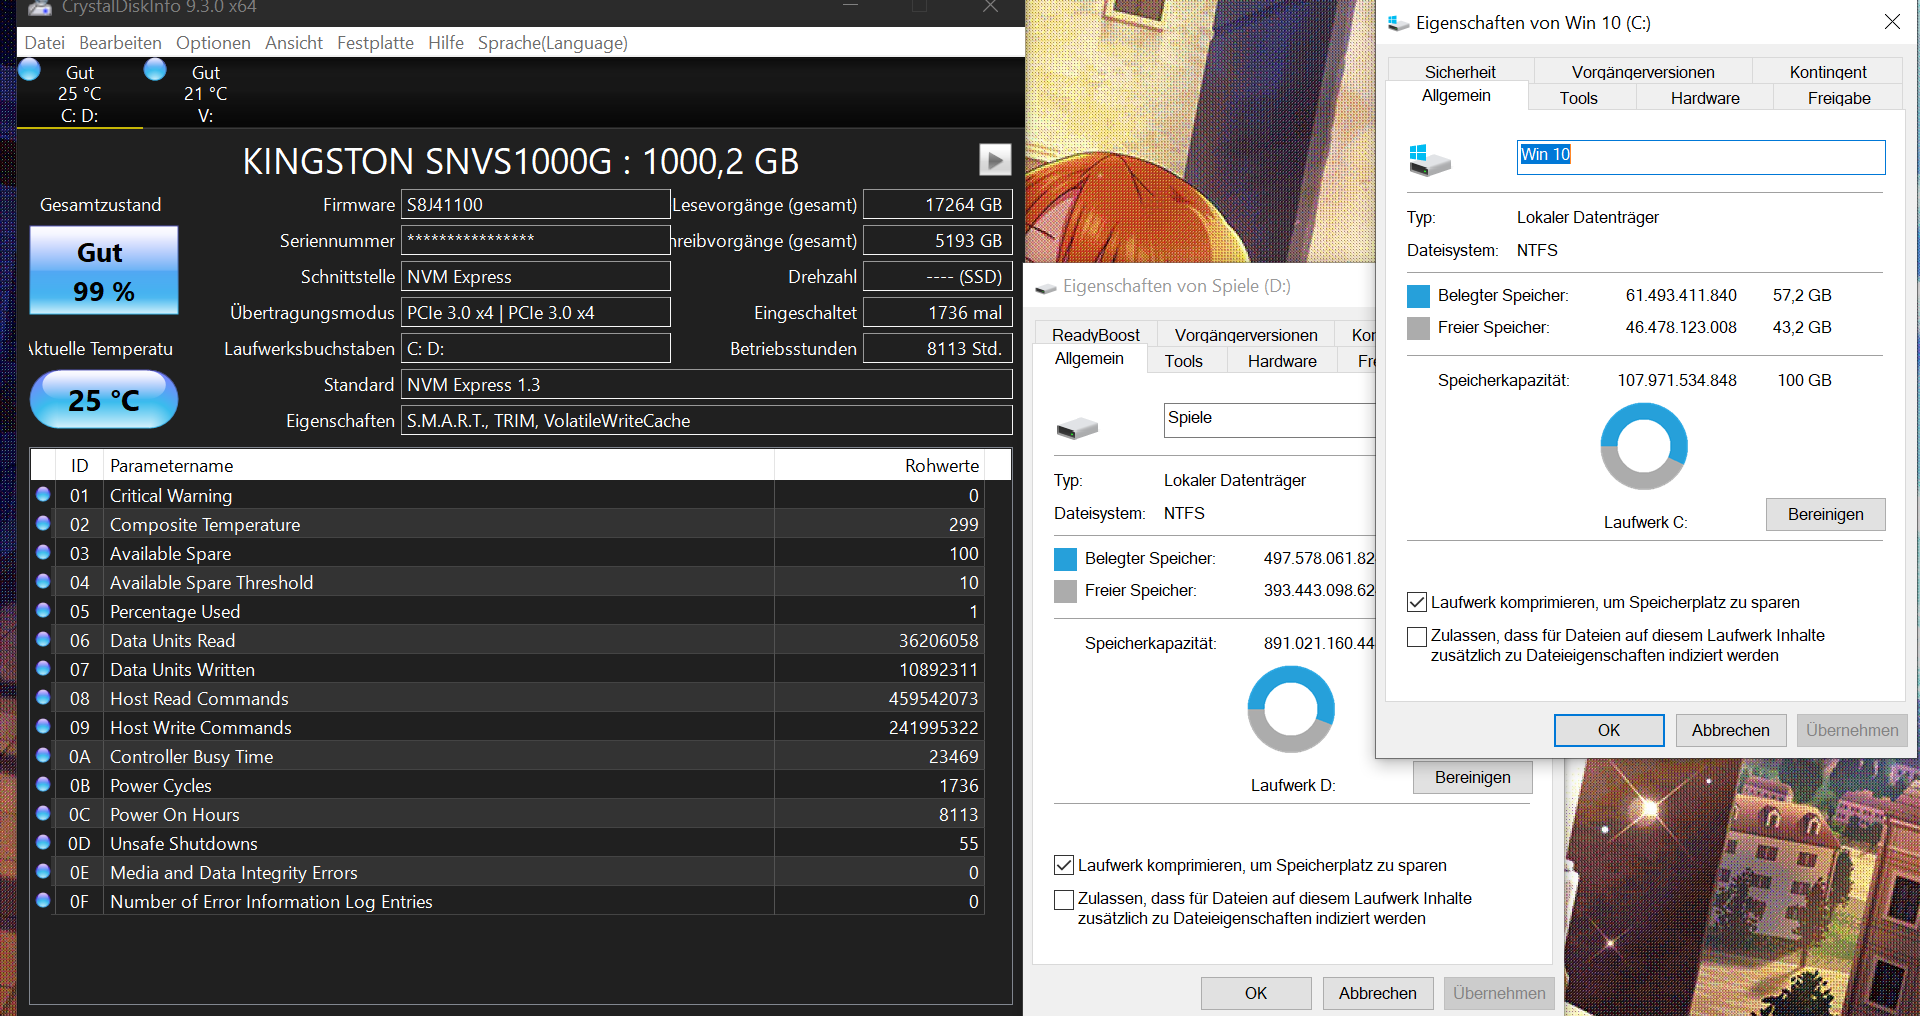Screen dimensions: 1920x1016
Task: Click the Data Units Written status dot
Action: point(43,668)
